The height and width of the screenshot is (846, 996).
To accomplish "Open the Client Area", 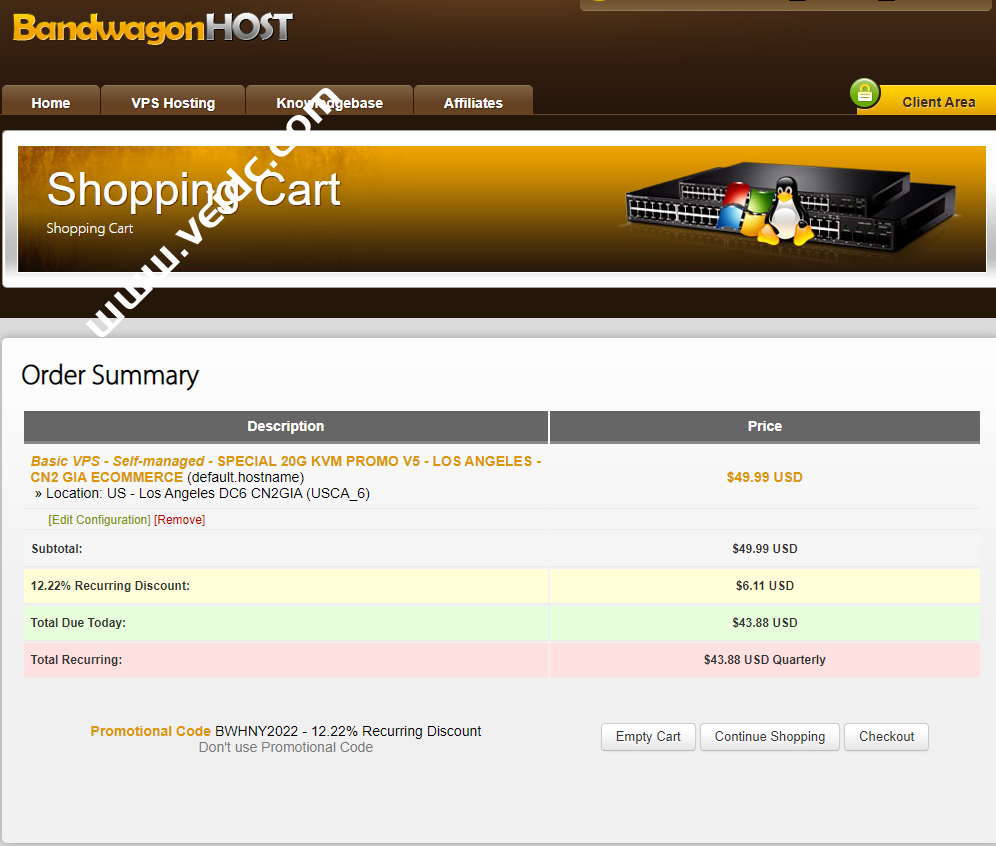I will point(938,102).
